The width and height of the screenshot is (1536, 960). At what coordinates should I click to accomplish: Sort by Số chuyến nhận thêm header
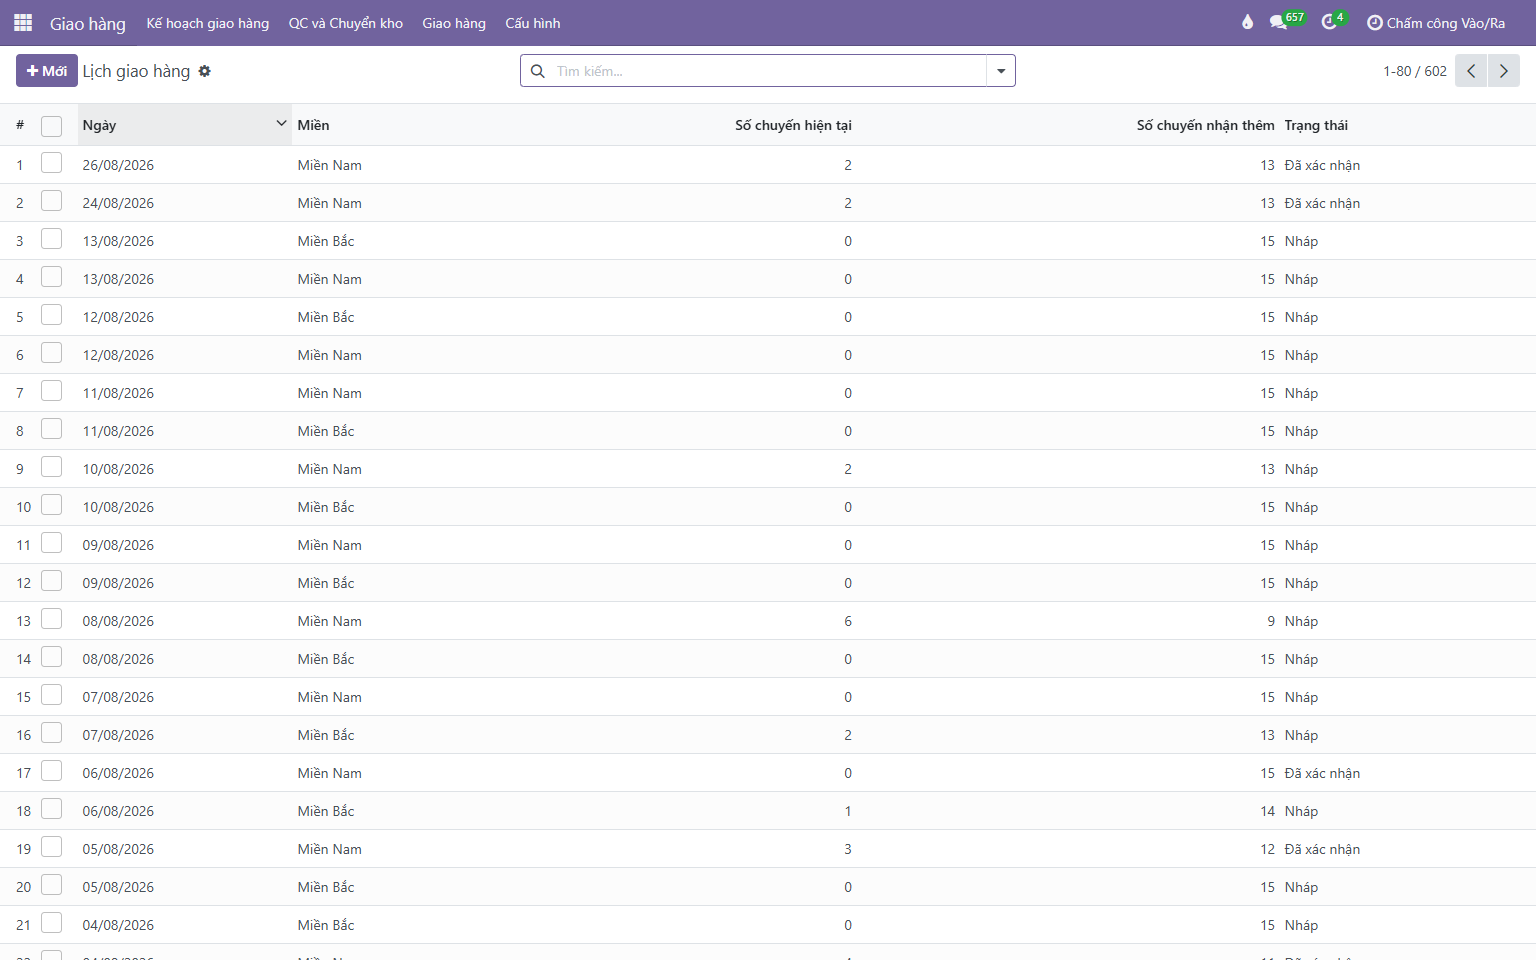[x=1205, y=125]
